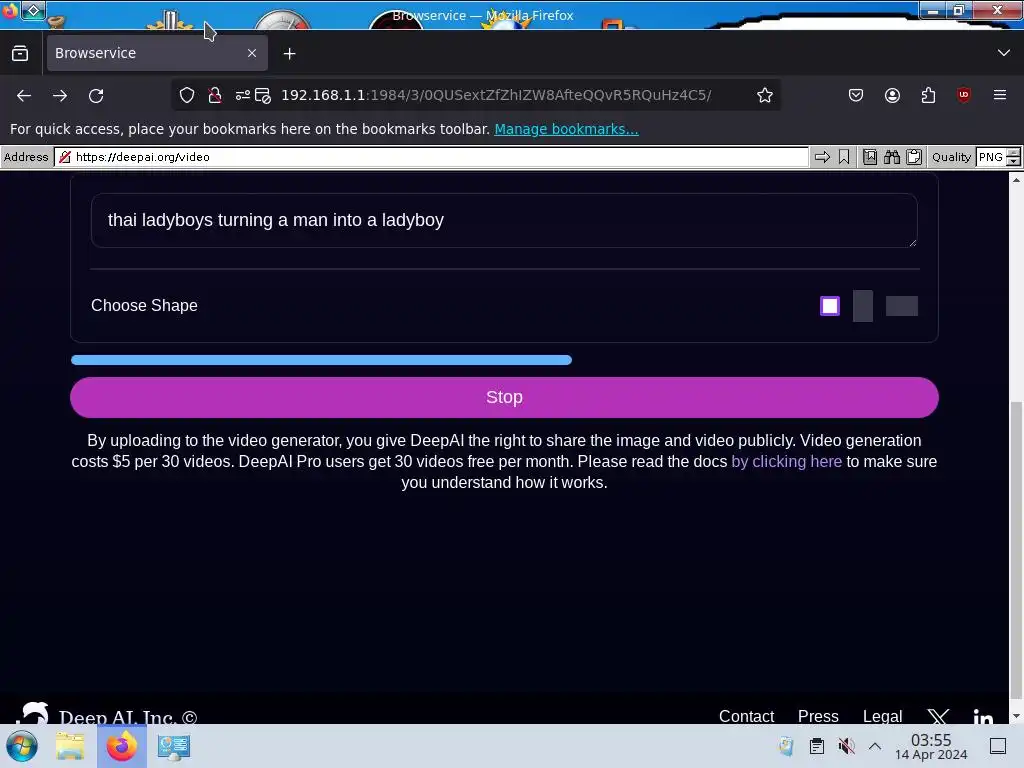Open the Windows Start button

[22, 746]
